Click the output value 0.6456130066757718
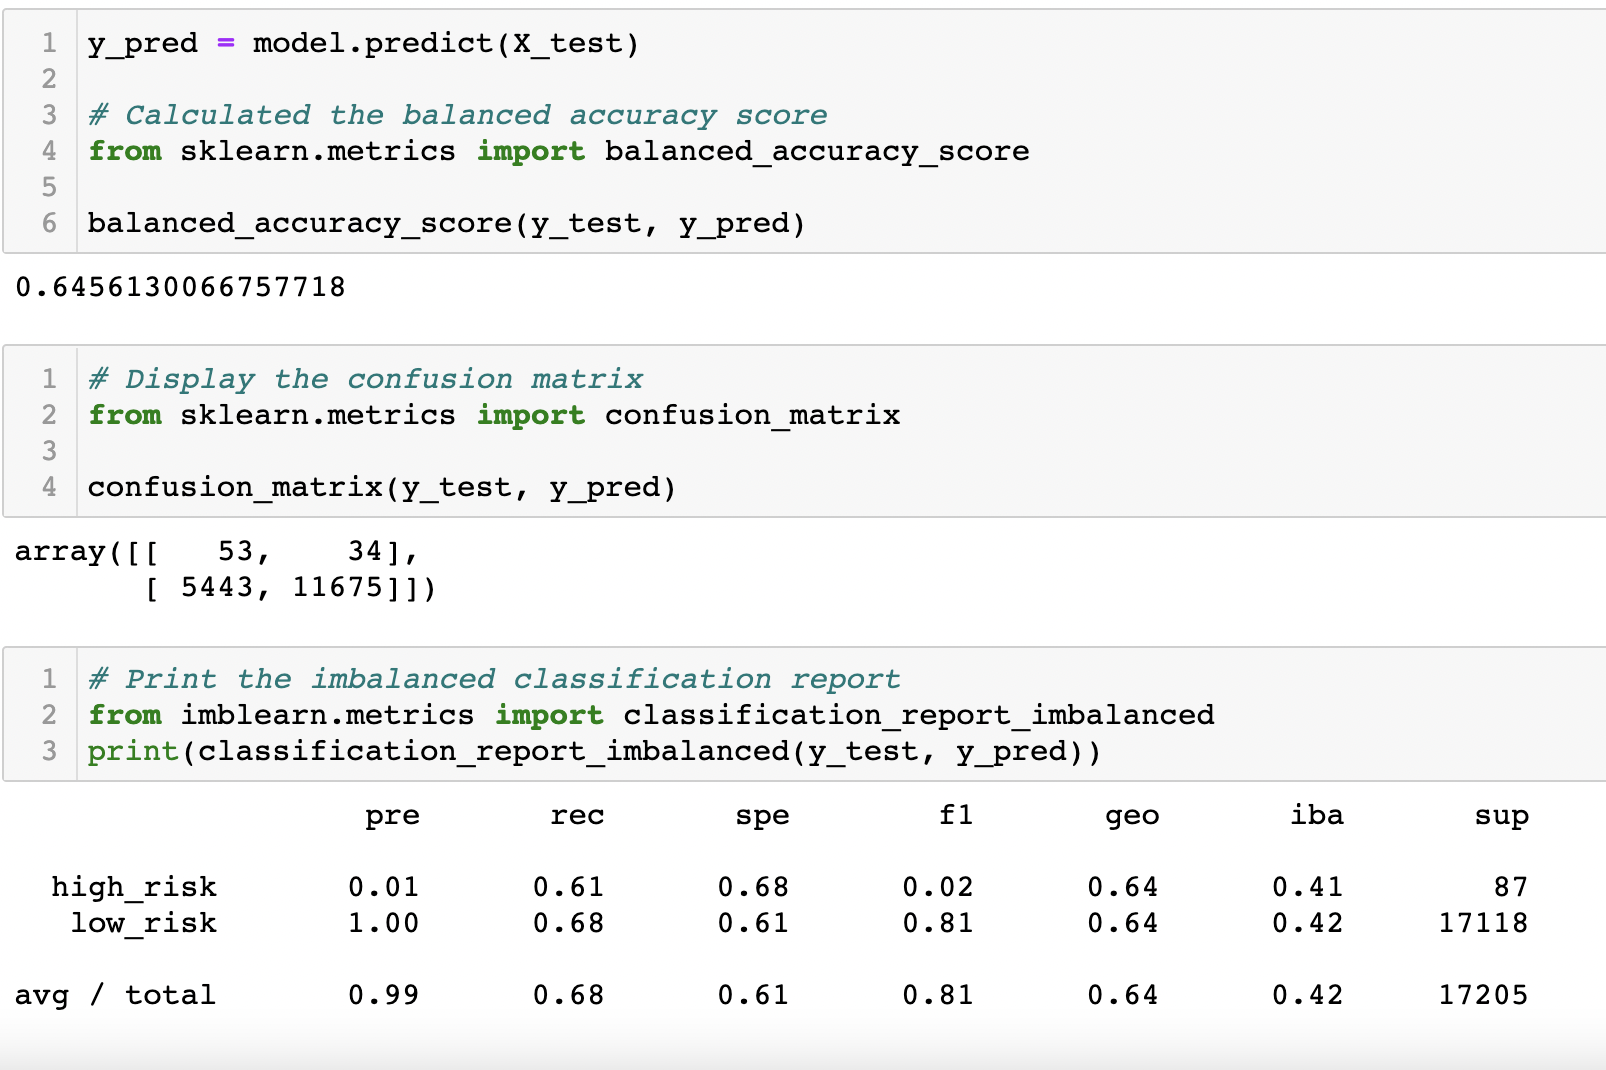 pyautogui.click(x=181, y=288)
